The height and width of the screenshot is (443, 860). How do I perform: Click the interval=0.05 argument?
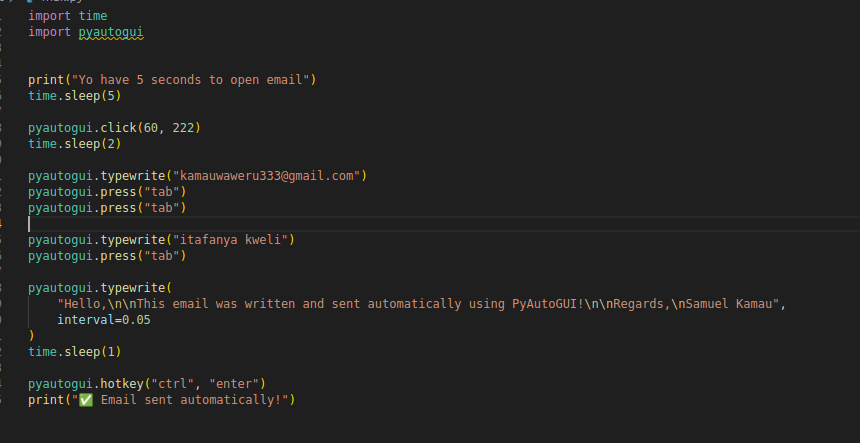click(x=104, y=320)
